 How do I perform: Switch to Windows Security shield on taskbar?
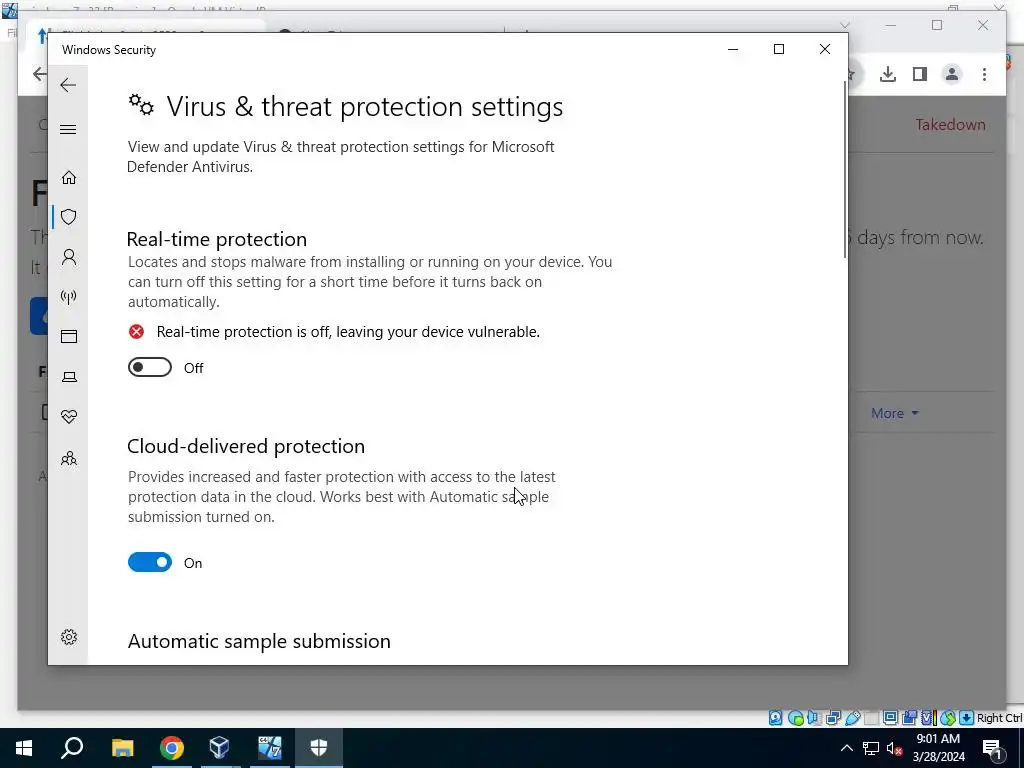pos(319,748)
